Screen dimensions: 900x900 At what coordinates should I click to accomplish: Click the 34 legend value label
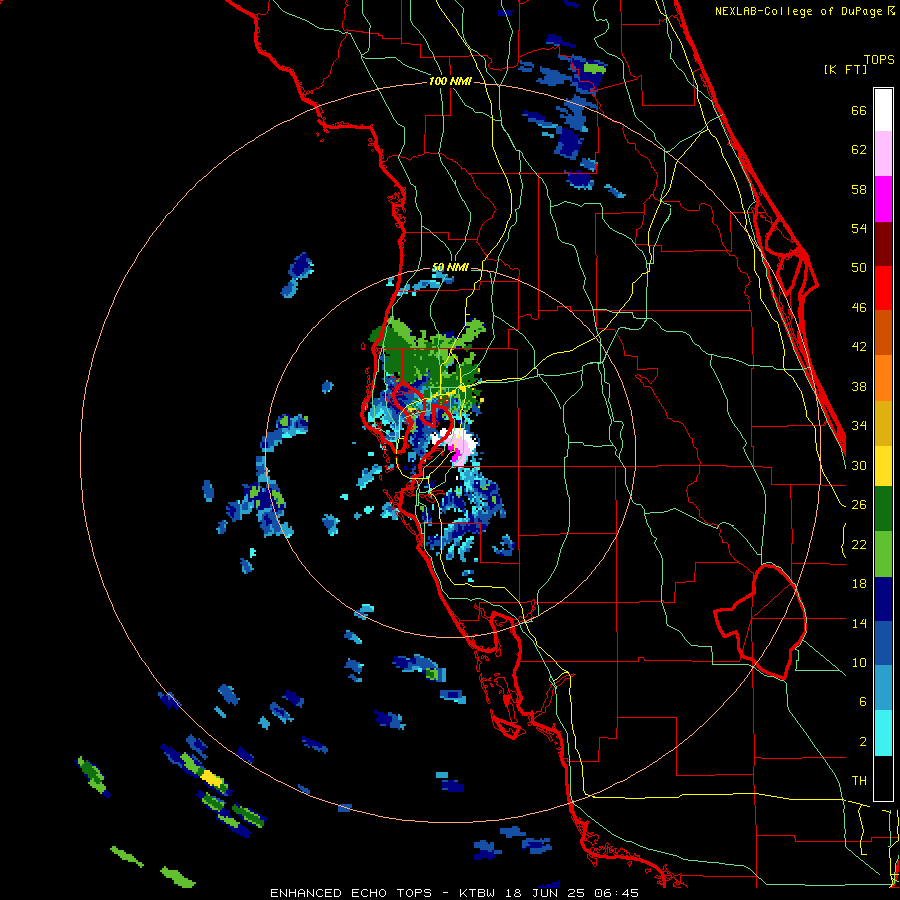coord(859,426)
